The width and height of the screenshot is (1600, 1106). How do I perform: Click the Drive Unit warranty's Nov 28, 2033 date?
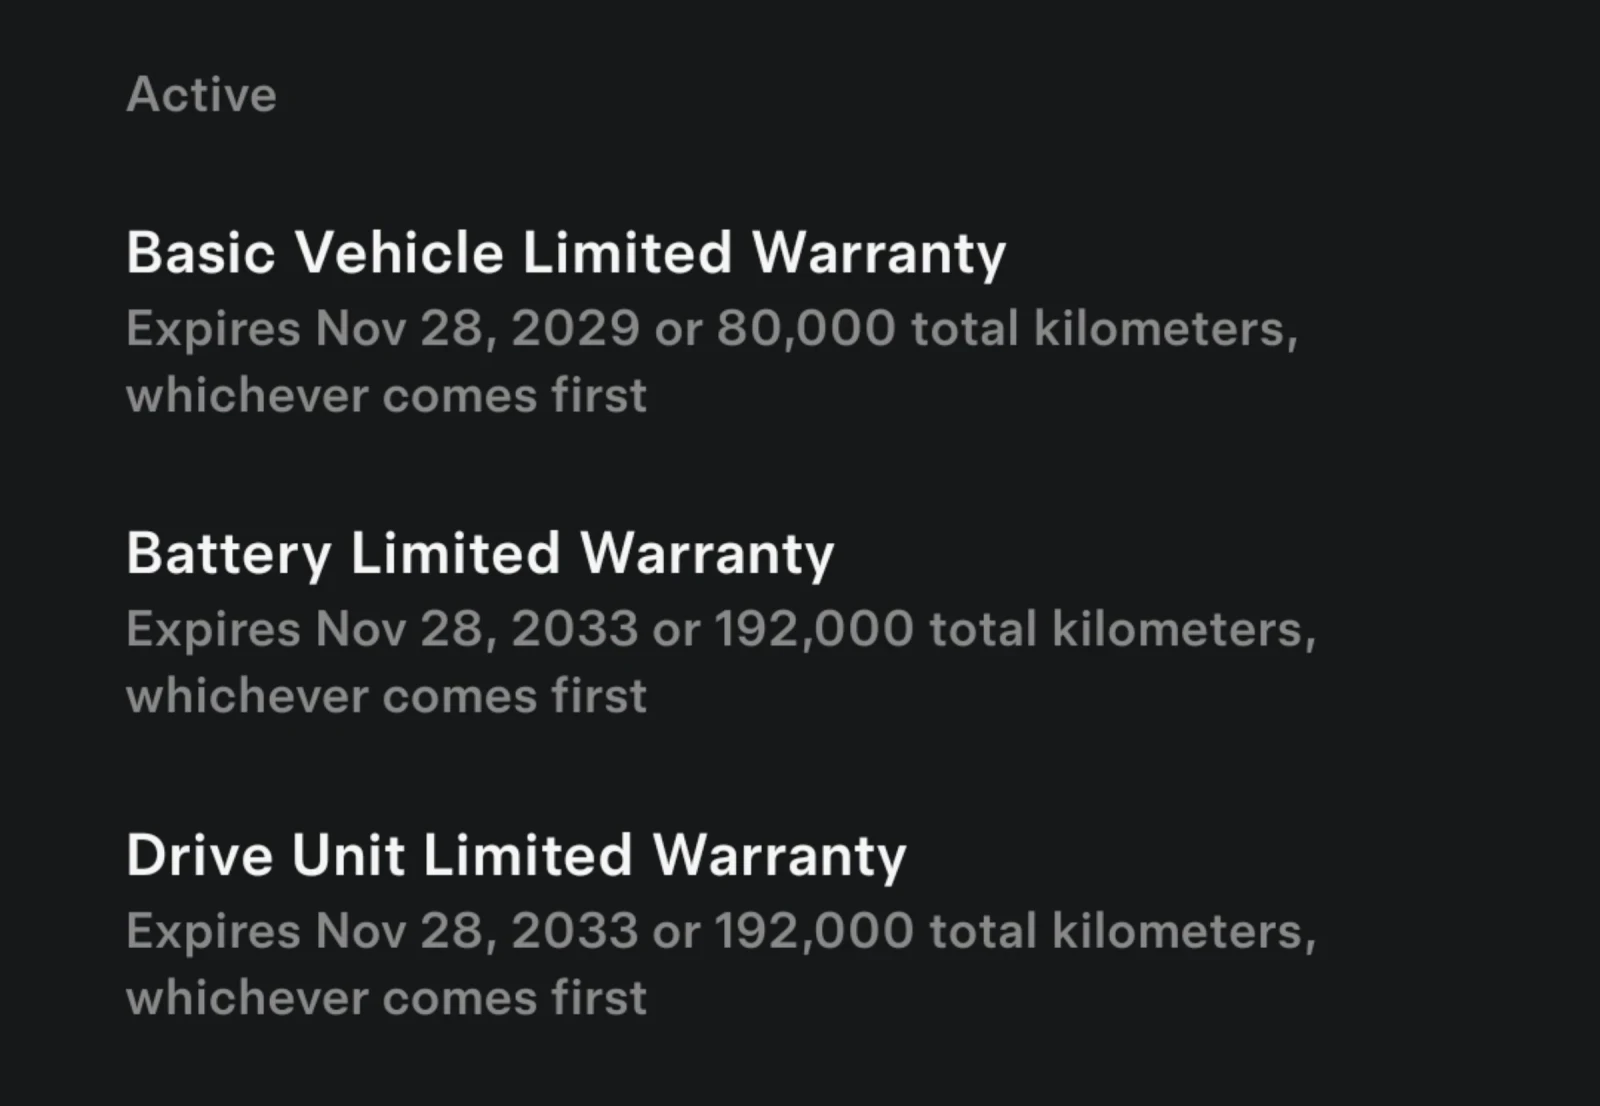tap(477, 932)
